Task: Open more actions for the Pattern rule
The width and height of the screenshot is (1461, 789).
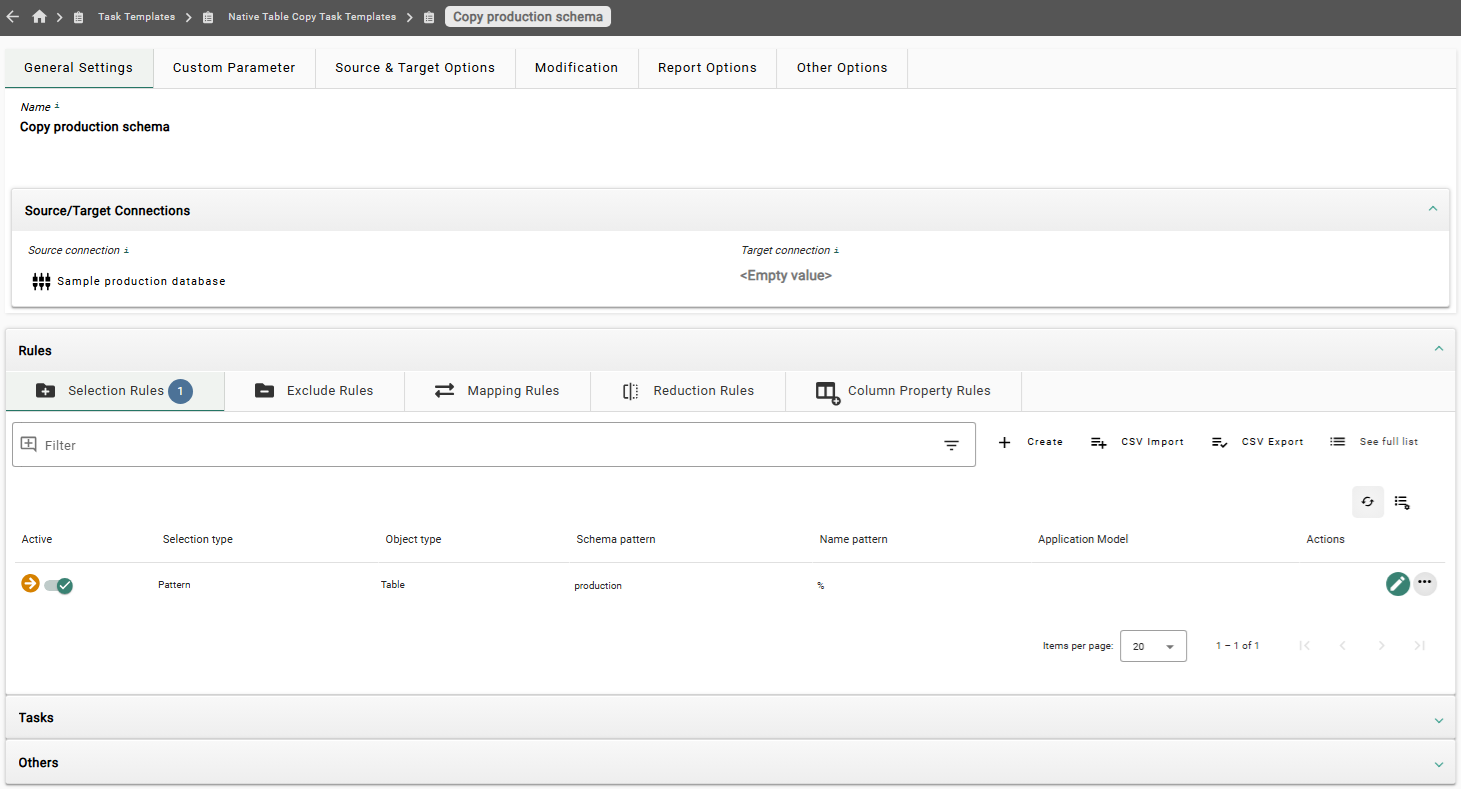Action: pyautogui.click(x=1425, y=583)
